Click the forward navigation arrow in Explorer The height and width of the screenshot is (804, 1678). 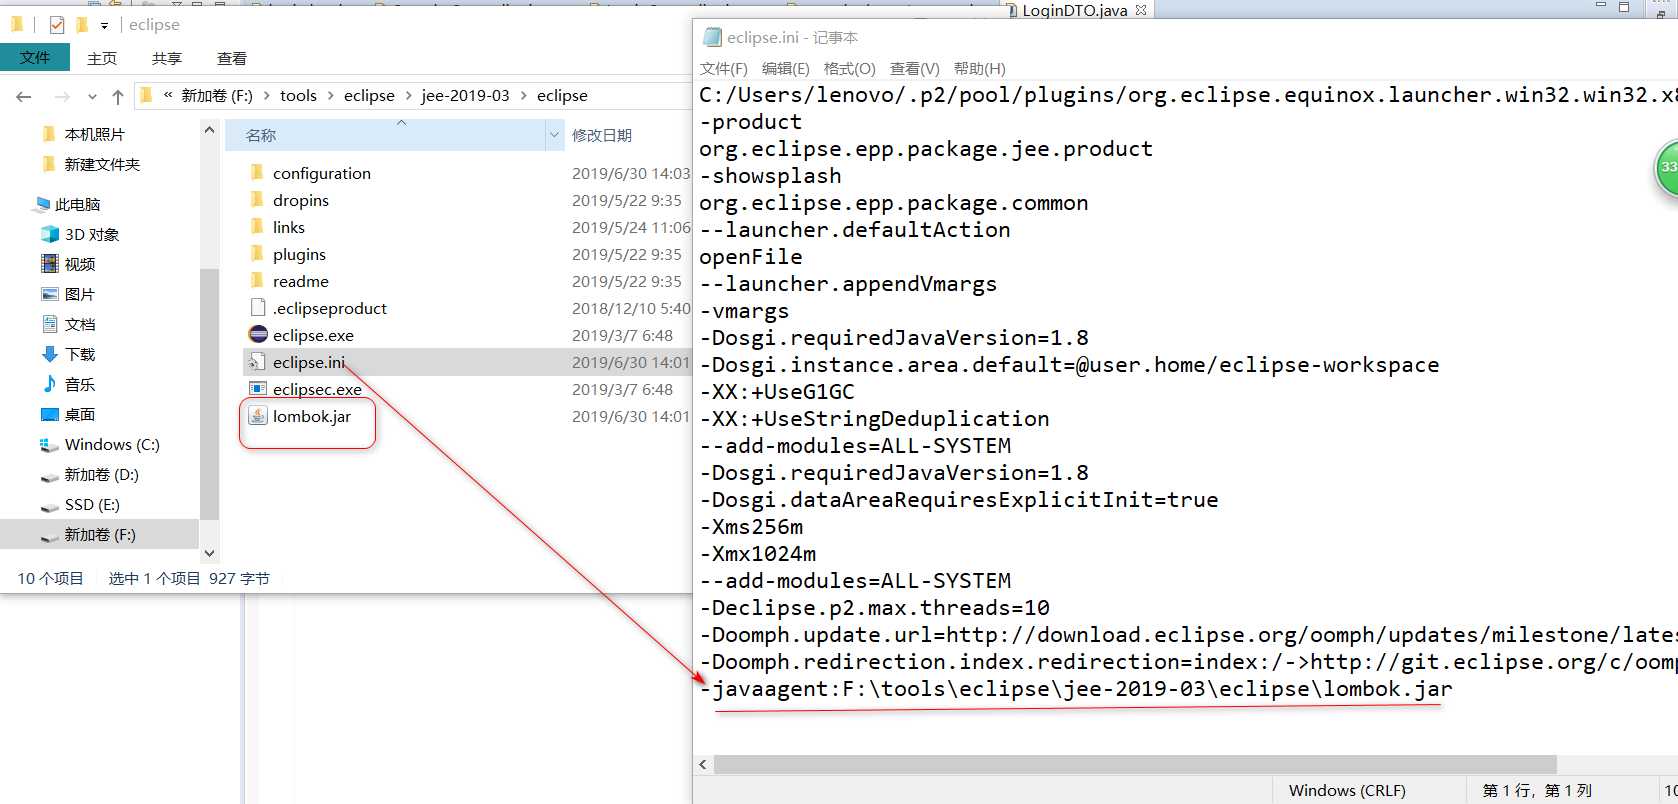62,96
